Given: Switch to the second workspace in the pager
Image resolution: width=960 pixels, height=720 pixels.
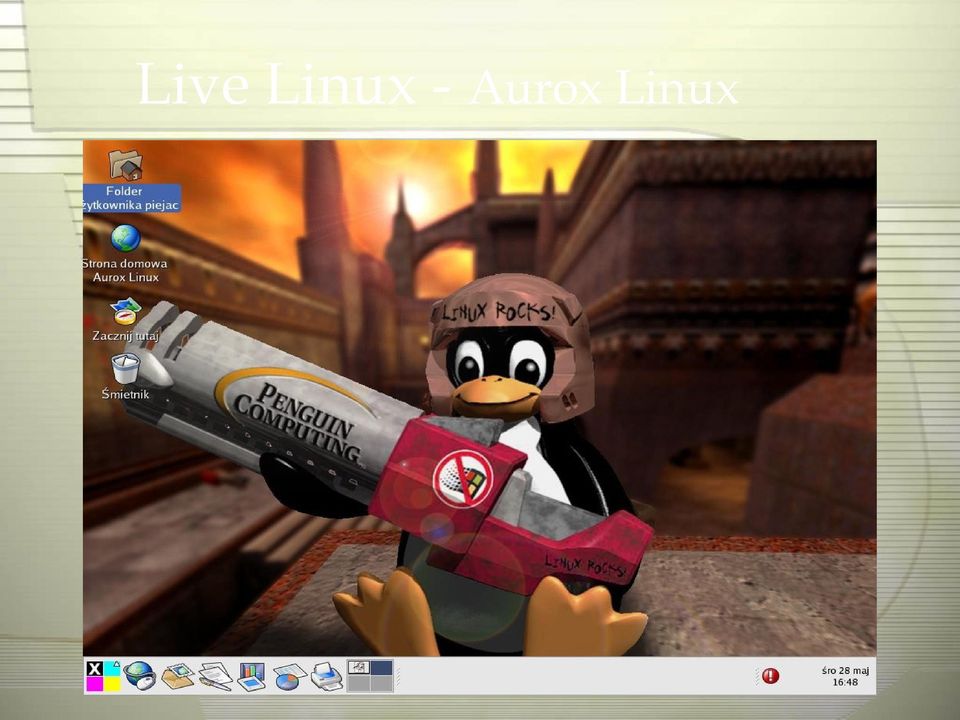Looking at the screenshot, I should point(381,668).
